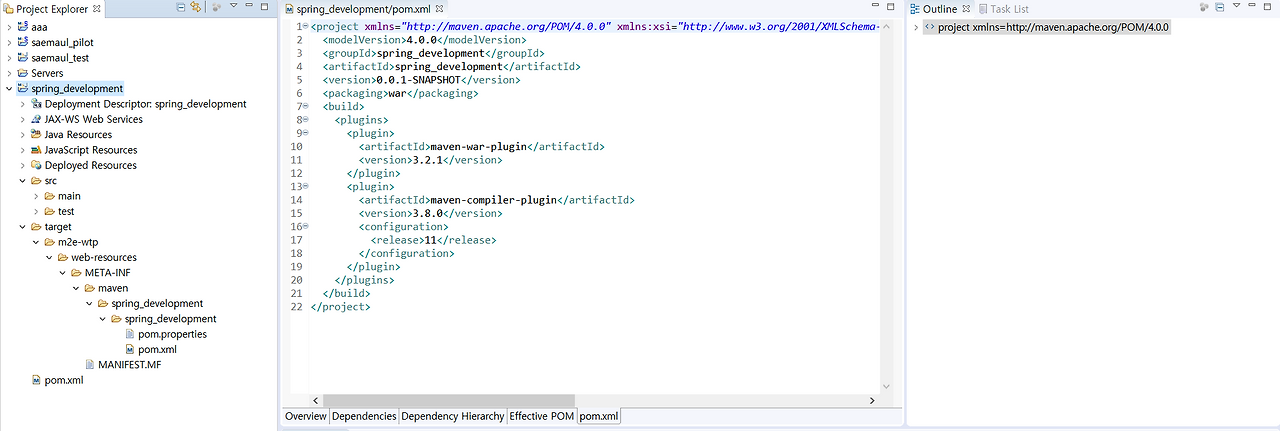Toggle Link with Editor in Project Explorer

[x=196, y=7]
